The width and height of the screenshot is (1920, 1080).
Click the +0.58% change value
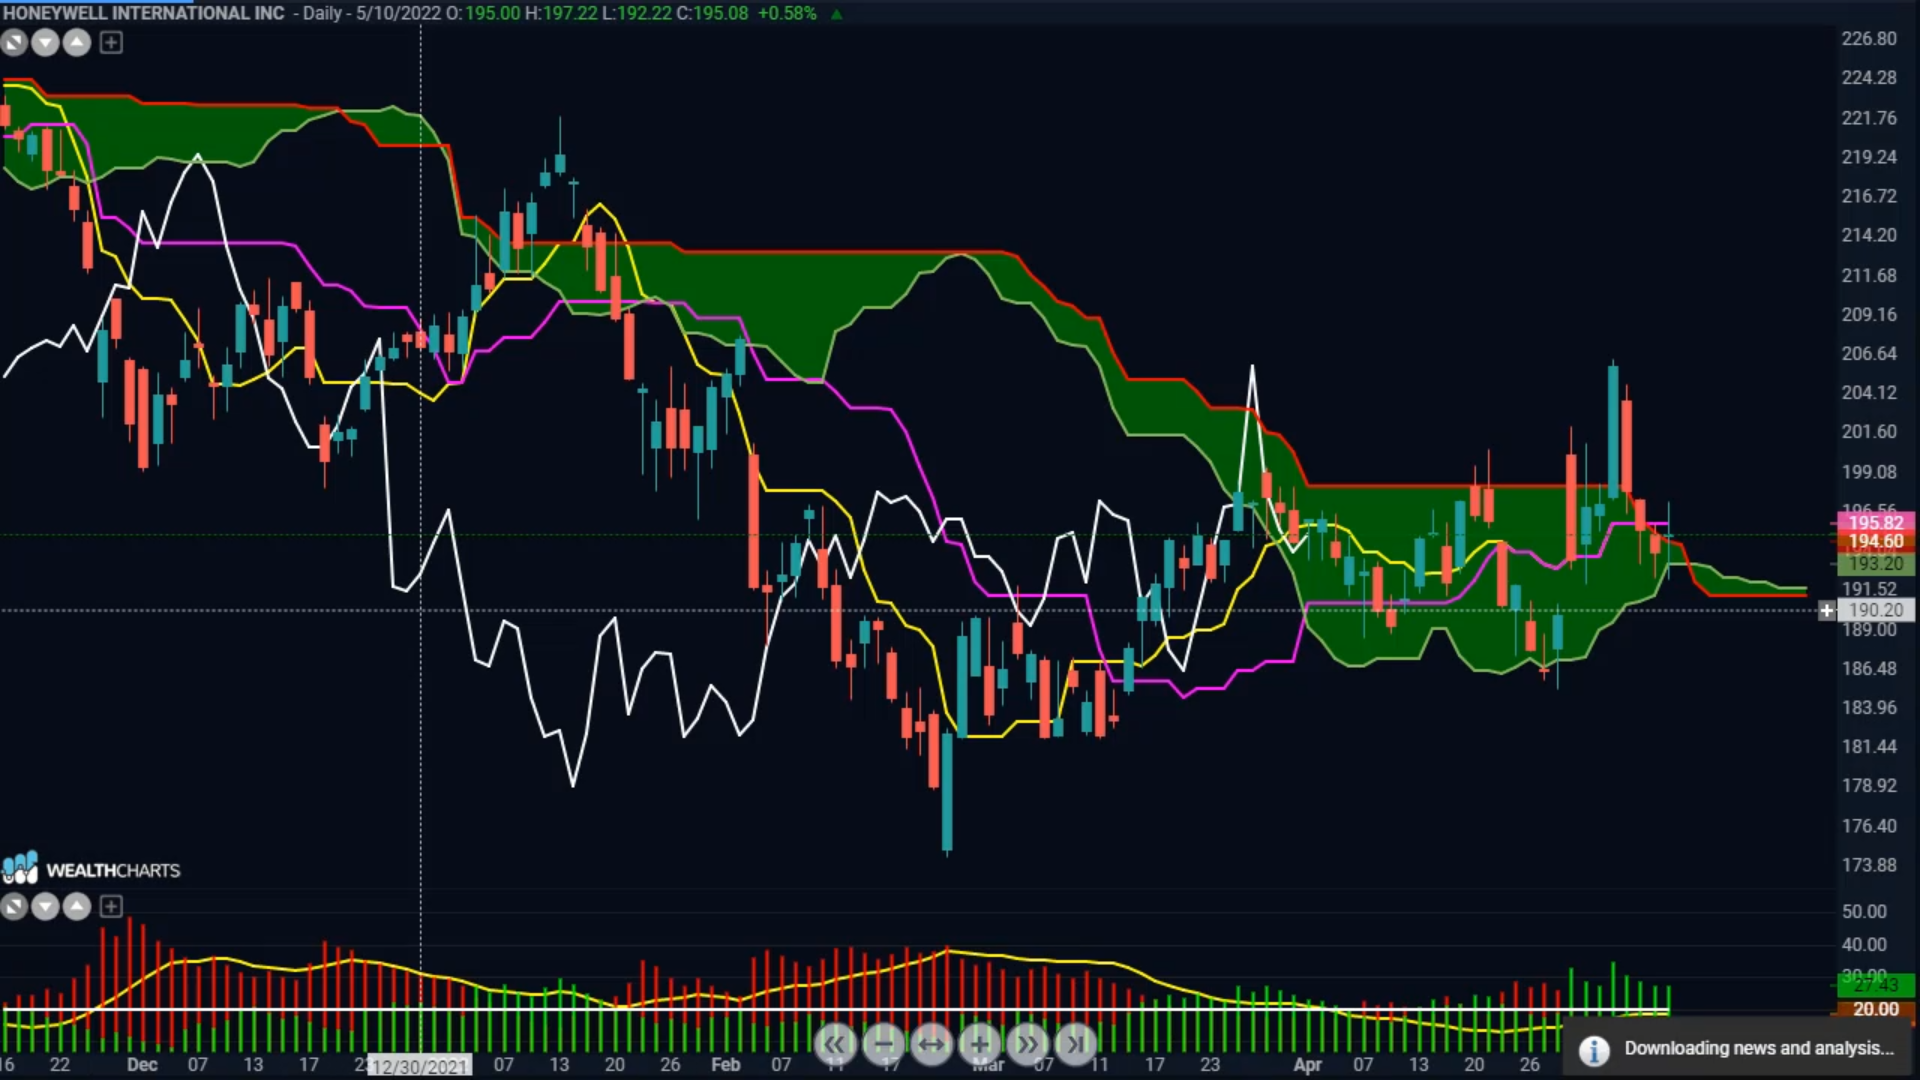(x=786, y=13)
